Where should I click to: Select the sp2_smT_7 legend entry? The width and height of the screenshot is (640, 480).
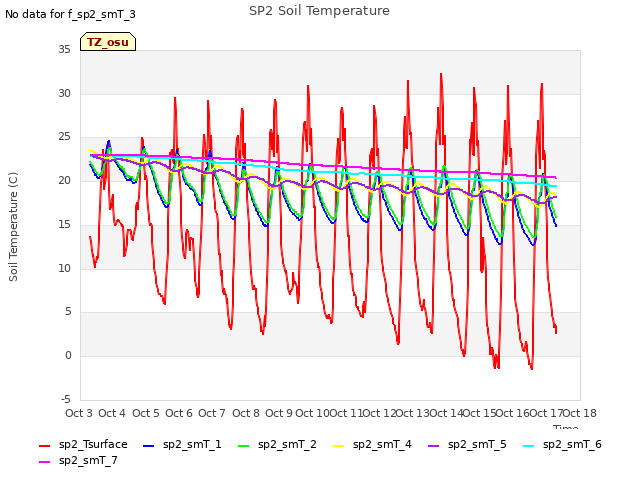coord(78,461)
